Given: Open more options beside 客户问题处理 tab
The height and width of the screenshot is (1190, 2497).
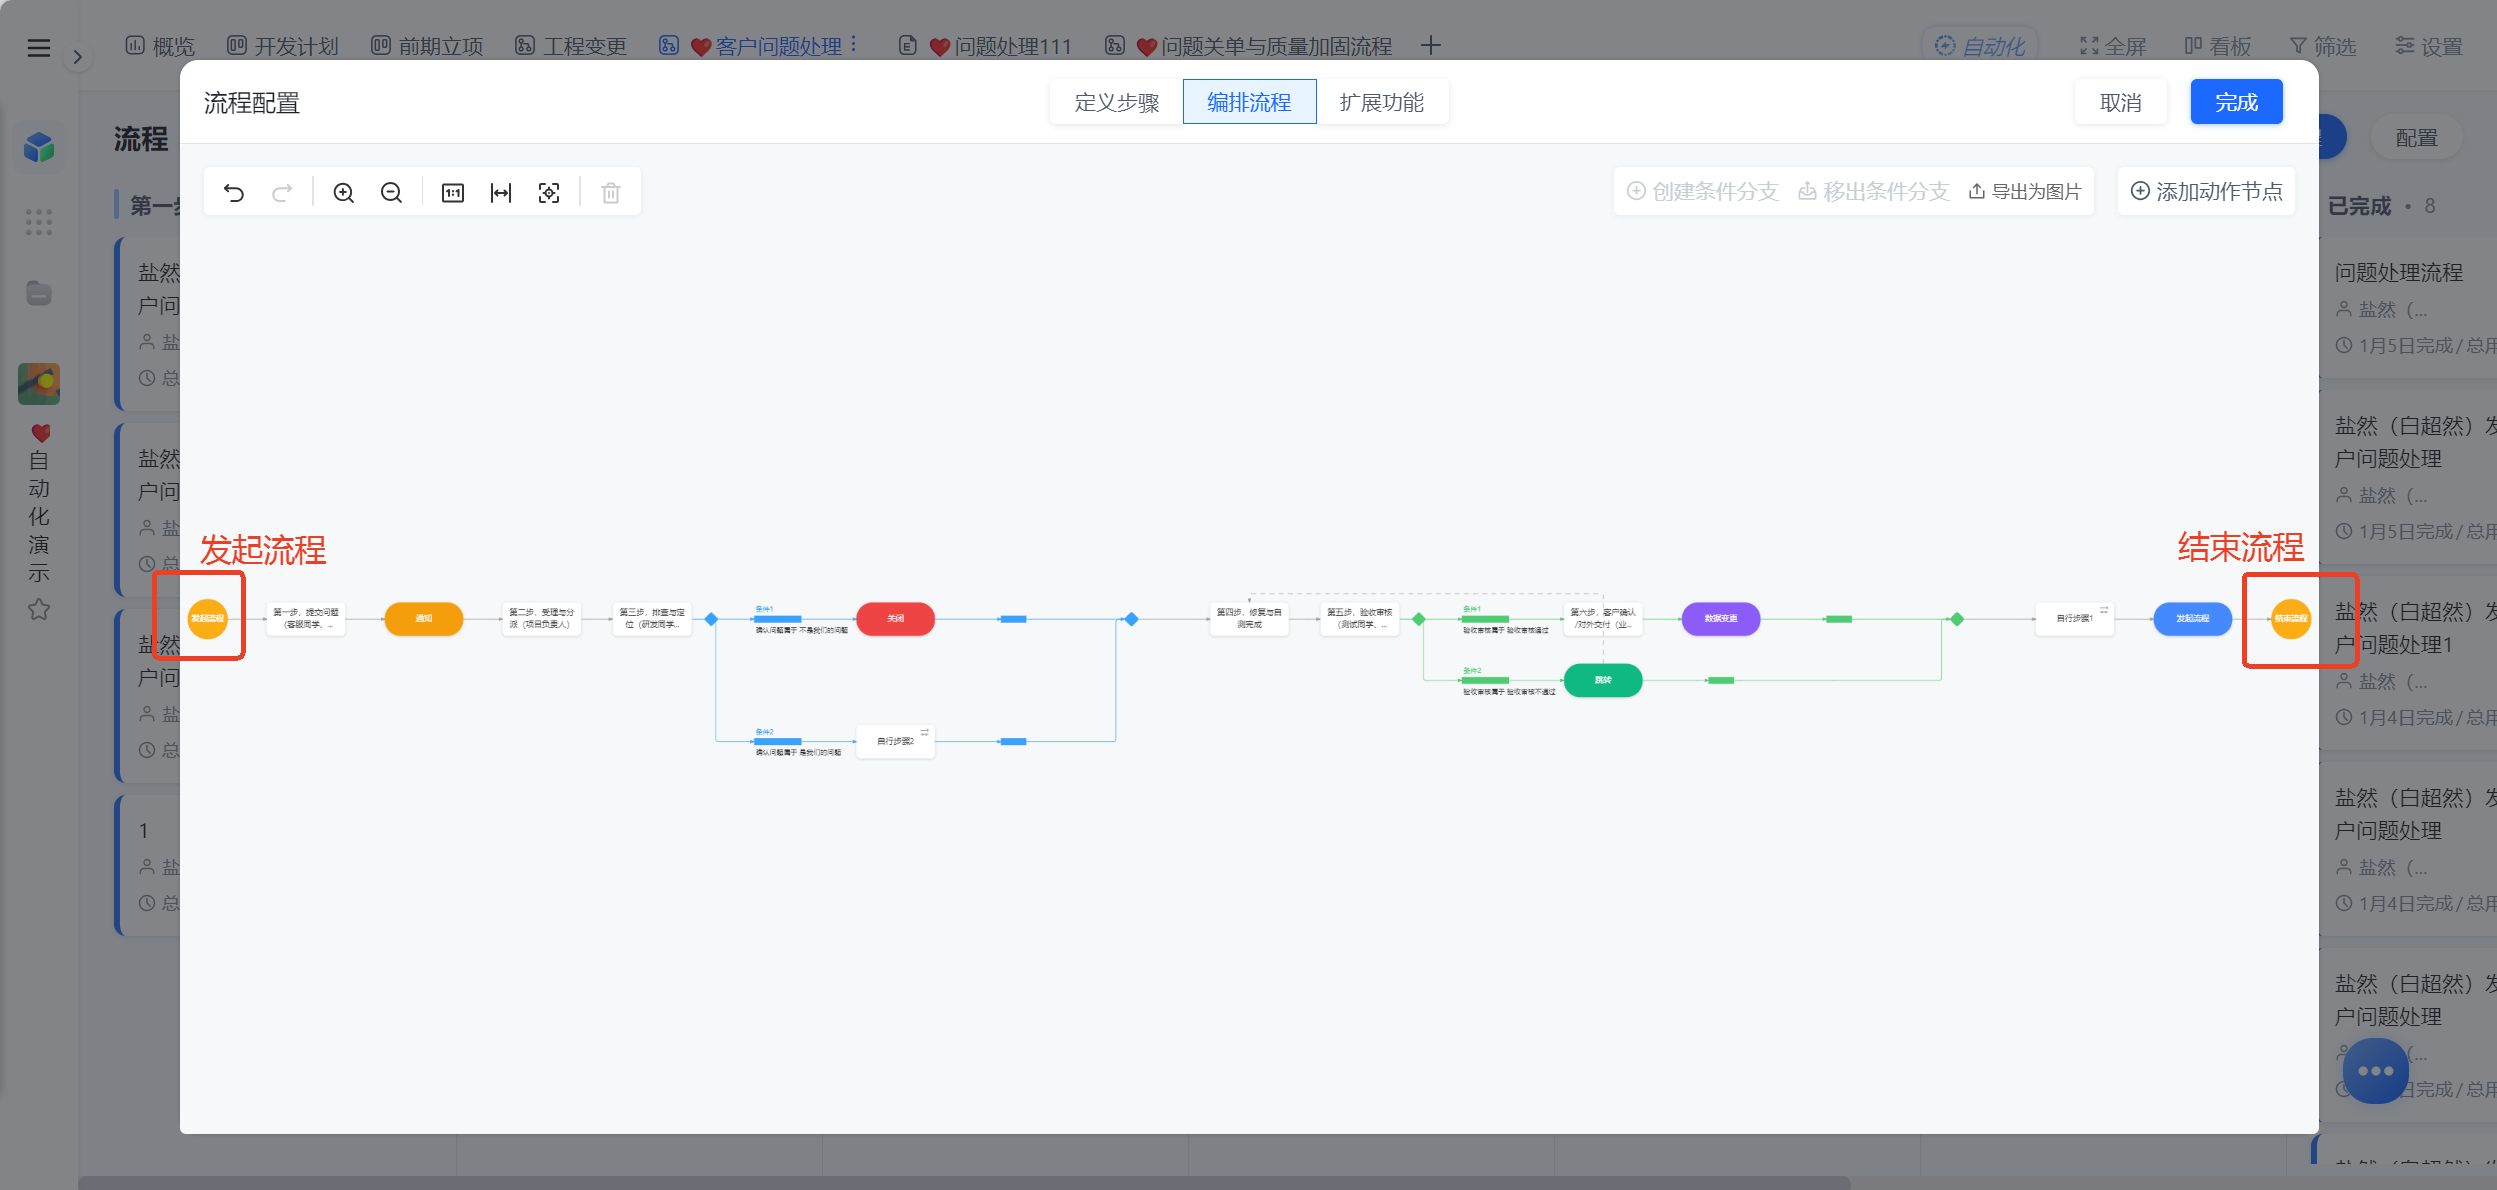Looking at the screenshot, I should pos(853,45).
